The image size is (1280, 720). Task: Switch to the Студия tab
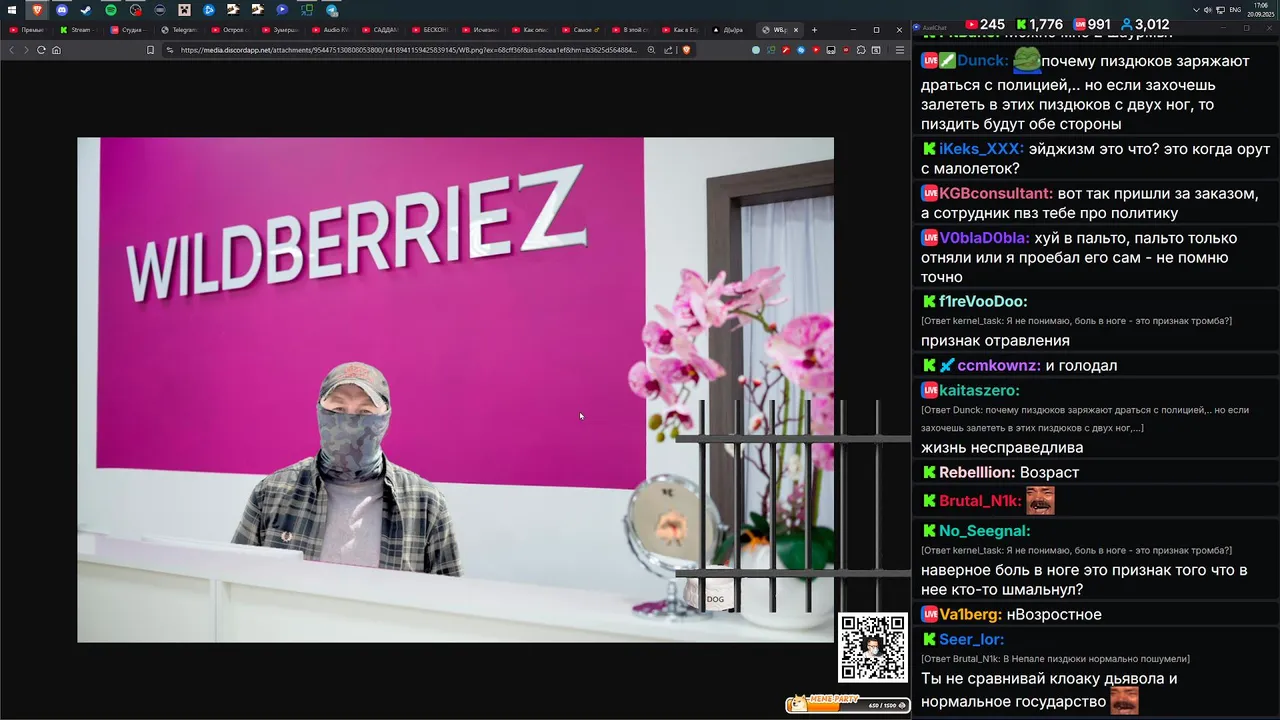tap(130, 30)
